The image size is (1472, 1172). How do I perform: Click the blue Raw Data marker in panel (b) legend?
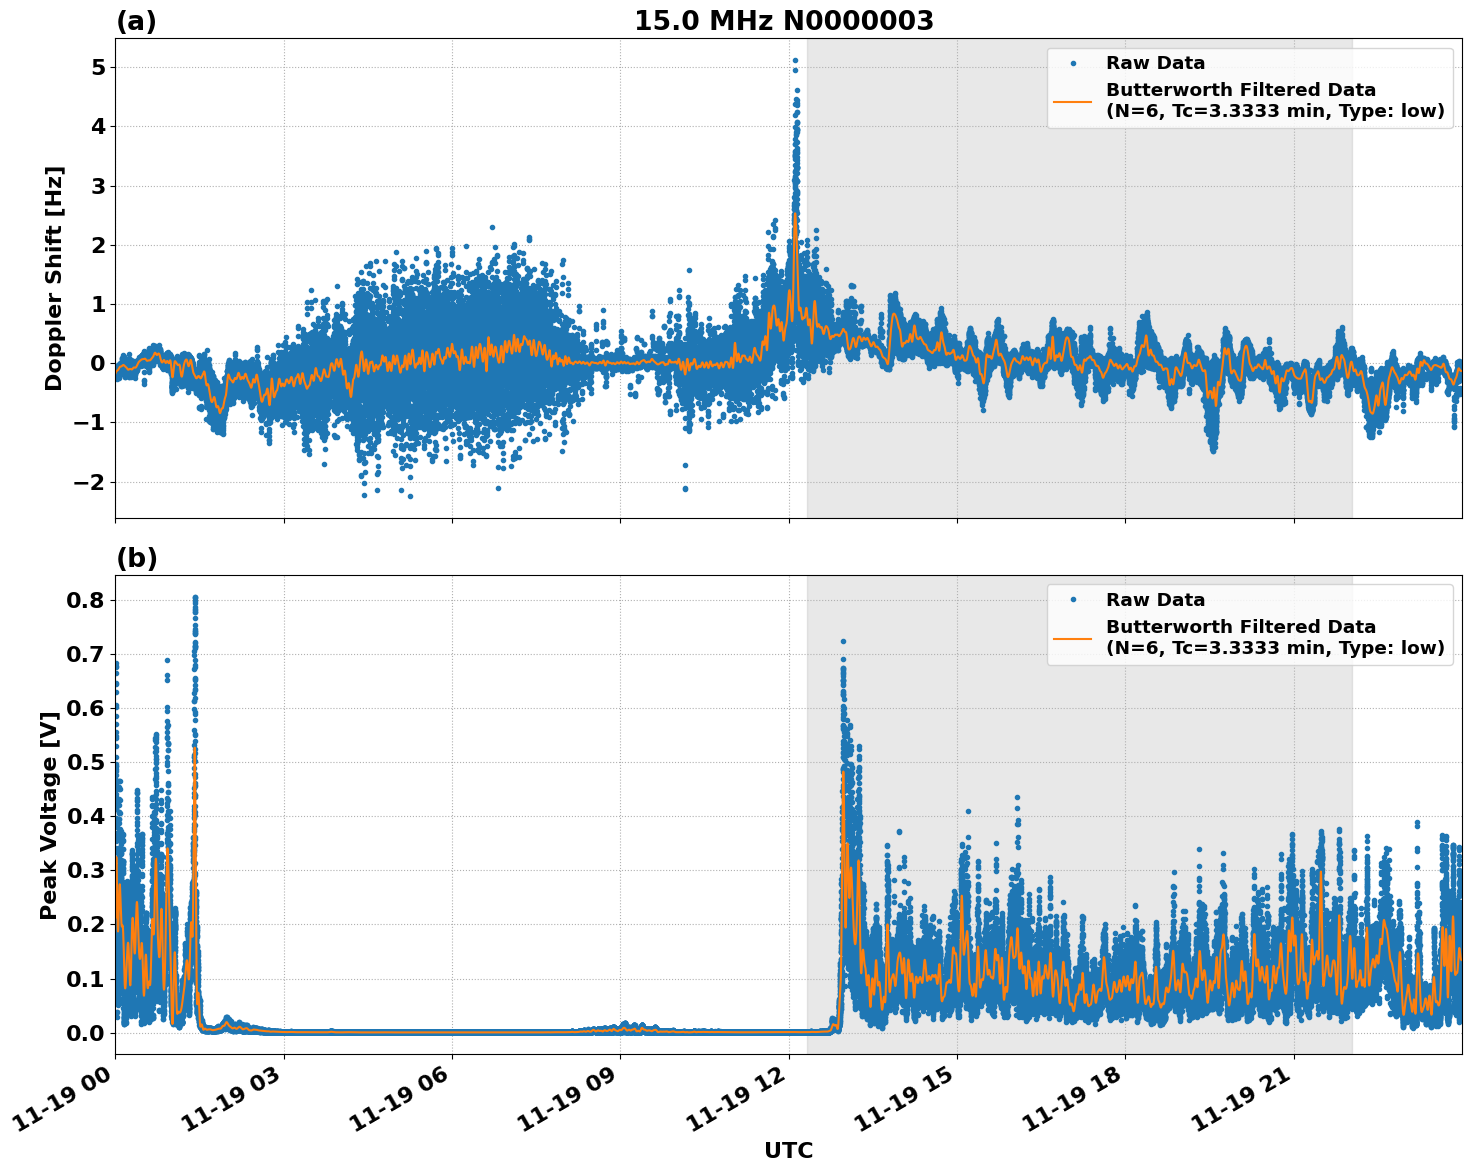coord(1073,601)
